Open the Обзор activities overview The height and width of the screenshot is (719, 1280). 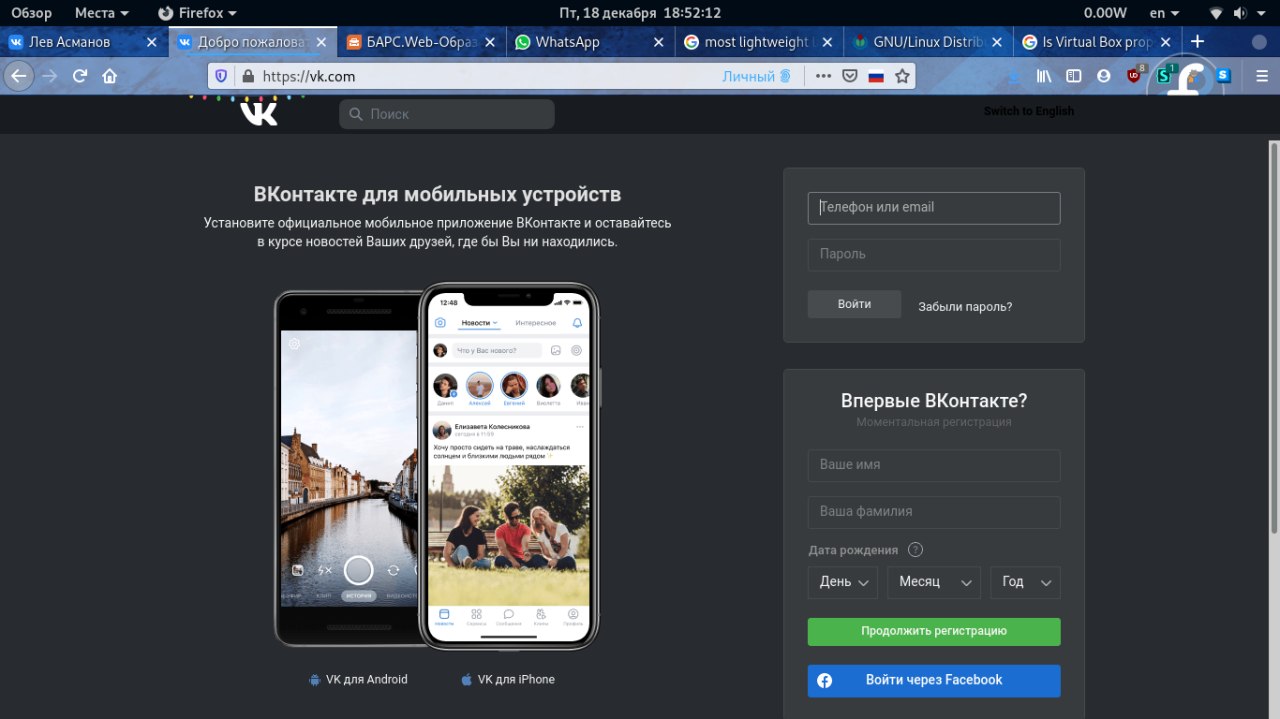31,13
